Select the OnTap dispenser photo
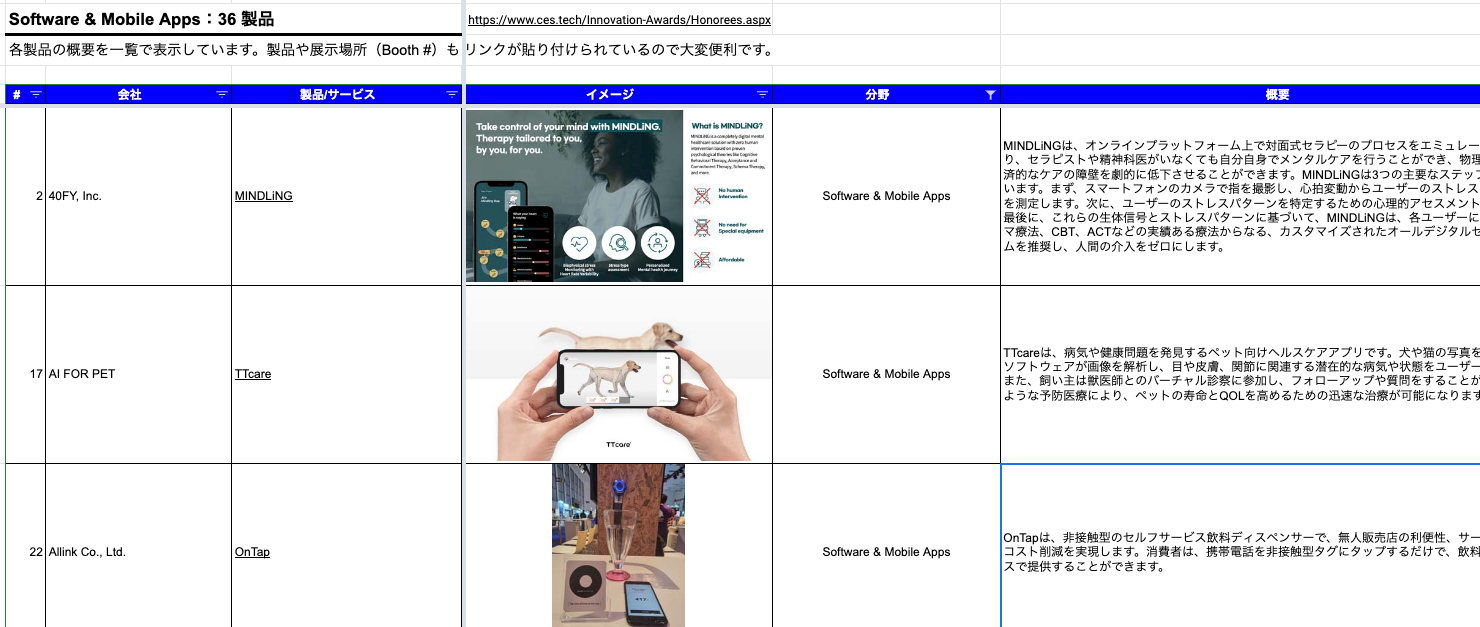Image resolution: width=1480 pixels, height=627 pixels. point(619,545)
